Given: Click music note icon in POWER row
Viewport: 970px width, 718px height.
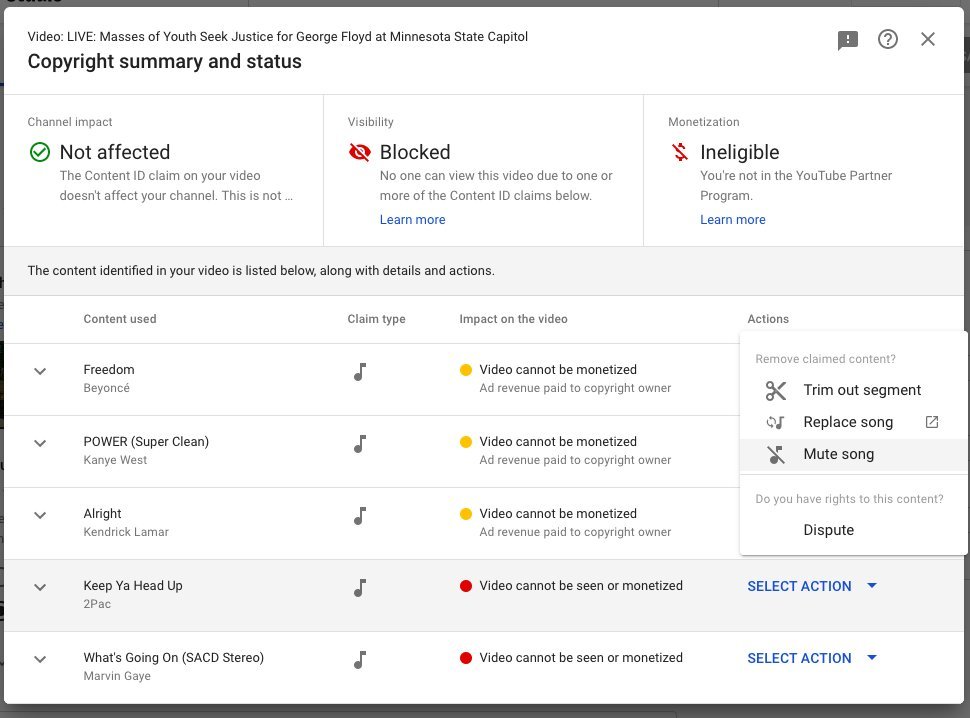Looking at the screenshot, I should pyautogui.click(x=360, y=444).
